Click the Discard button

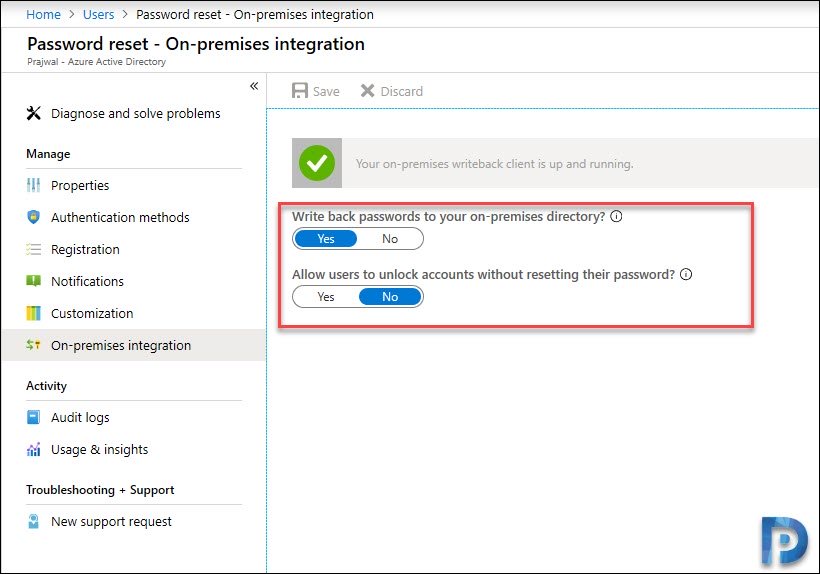pos(392,91)
